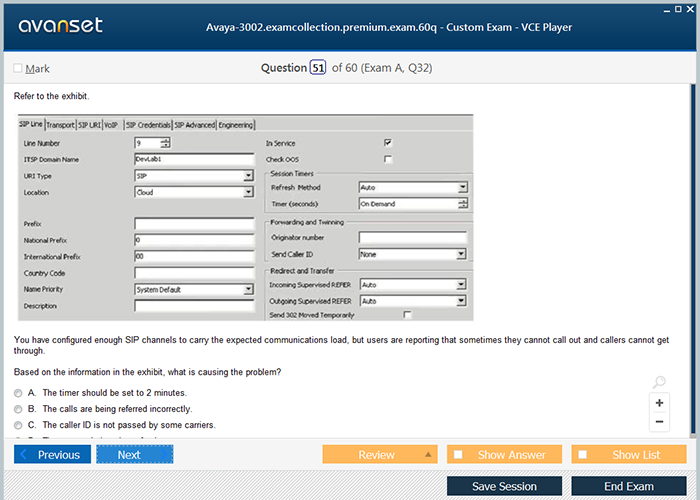The height and width of the screenshot is (500, 700).
Task: Toggle the In Service checkbox in exhibit
Action: point(388,143)
